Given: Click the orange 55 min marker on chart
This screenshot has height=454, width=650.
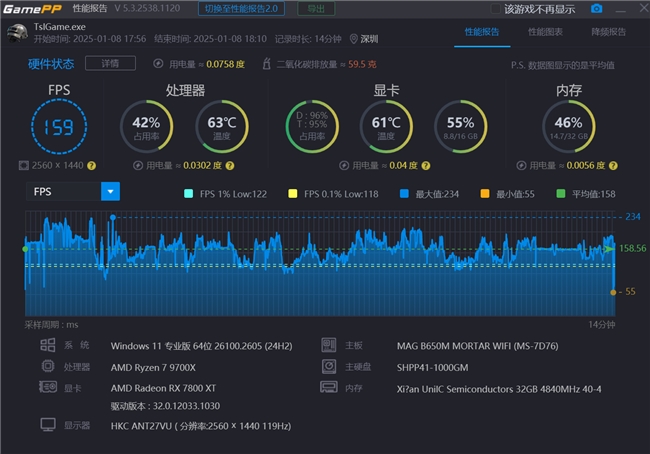Looking at the screenshot, I should pyautogui.click(x=613, y=292).
